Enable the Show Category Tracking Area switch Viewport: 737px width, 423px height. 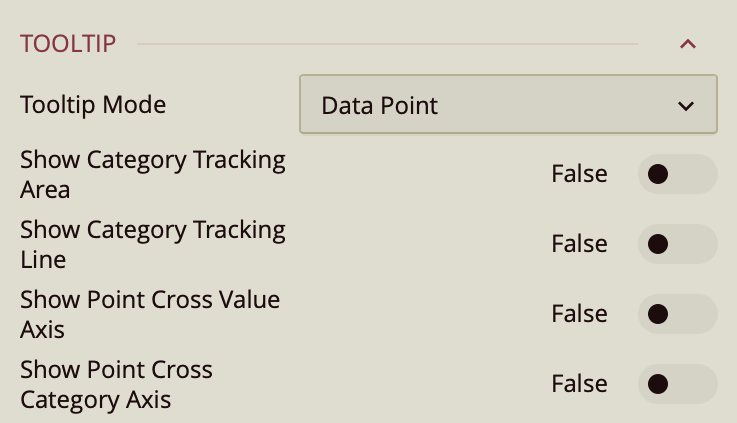click(x=677, y=174)
